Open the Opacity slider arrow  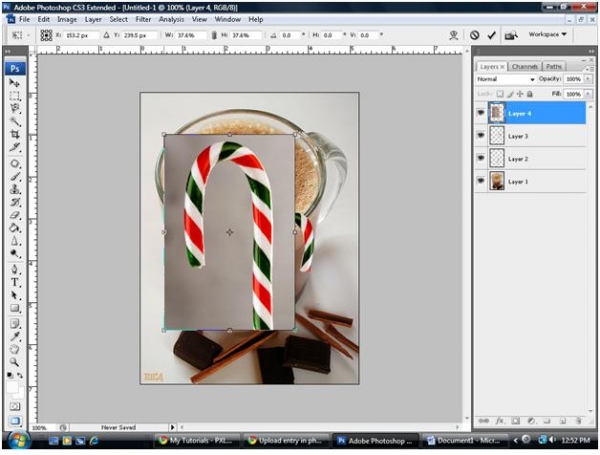[x=588, y=79]
